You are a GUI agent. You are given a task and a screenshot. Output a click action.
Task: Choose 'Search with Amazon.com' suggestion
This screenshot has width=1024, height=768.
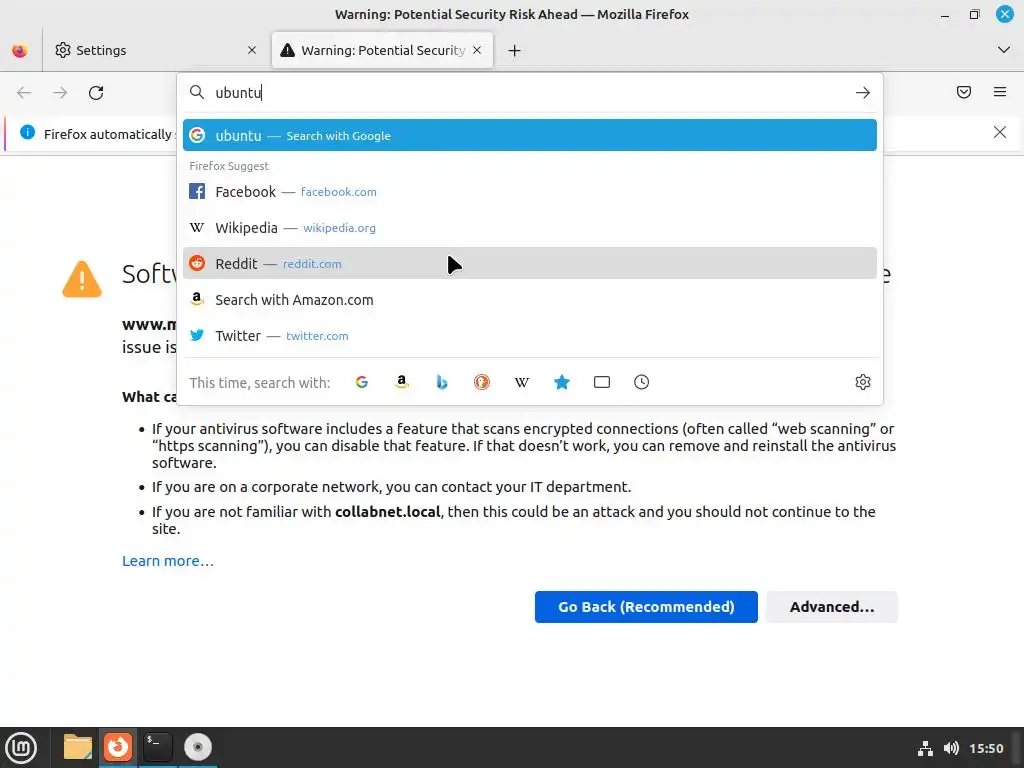(x=530, y=300)
